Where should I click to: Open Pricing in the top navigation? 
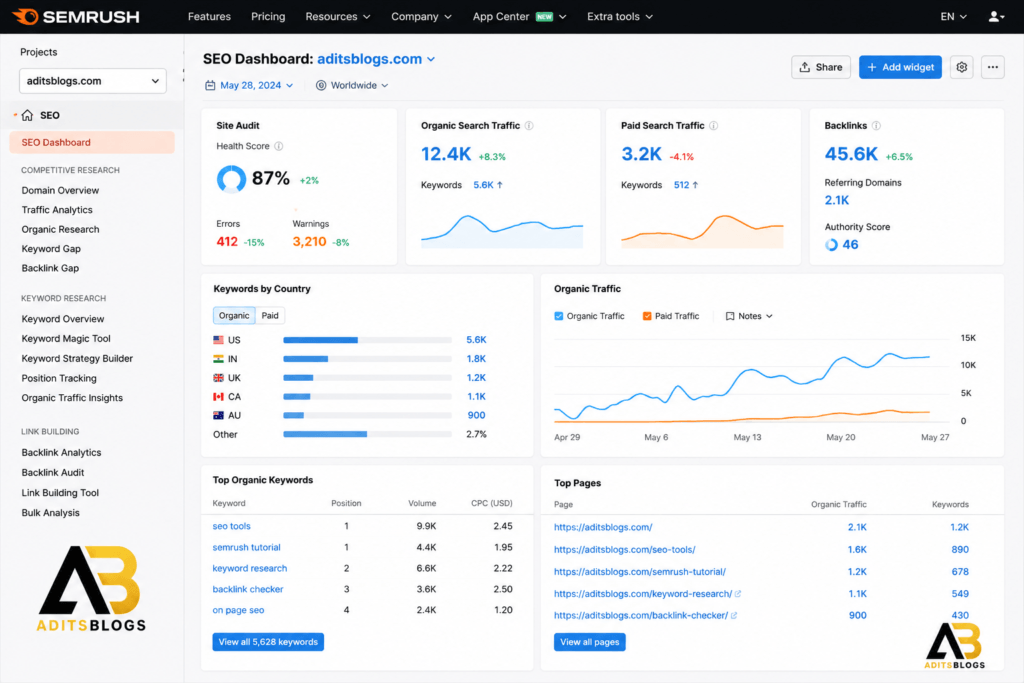point(268,16)
